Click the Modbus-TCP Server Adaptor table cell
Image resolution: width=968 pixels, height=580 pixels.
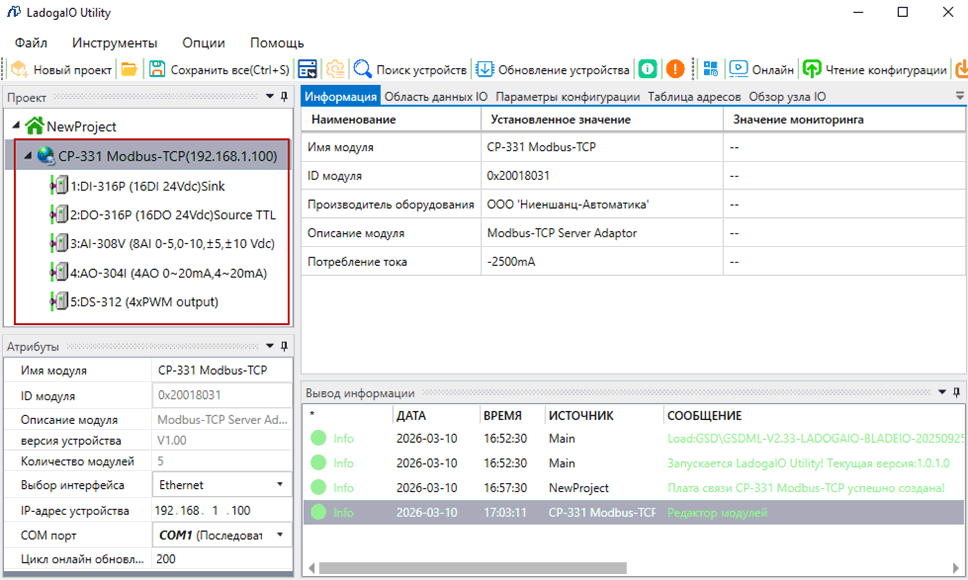click(x=602, y=233)
